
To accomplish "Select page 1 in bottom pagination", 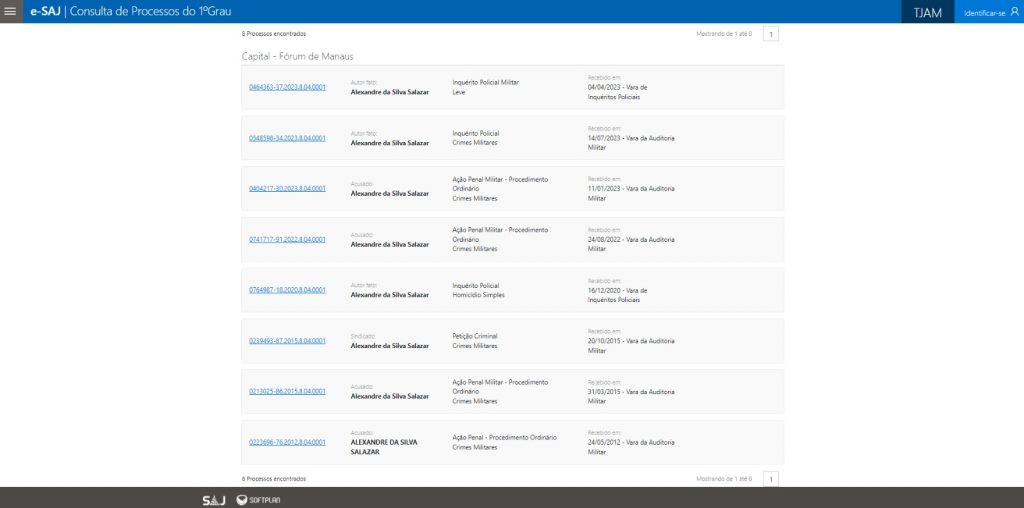I will point(770,479).
